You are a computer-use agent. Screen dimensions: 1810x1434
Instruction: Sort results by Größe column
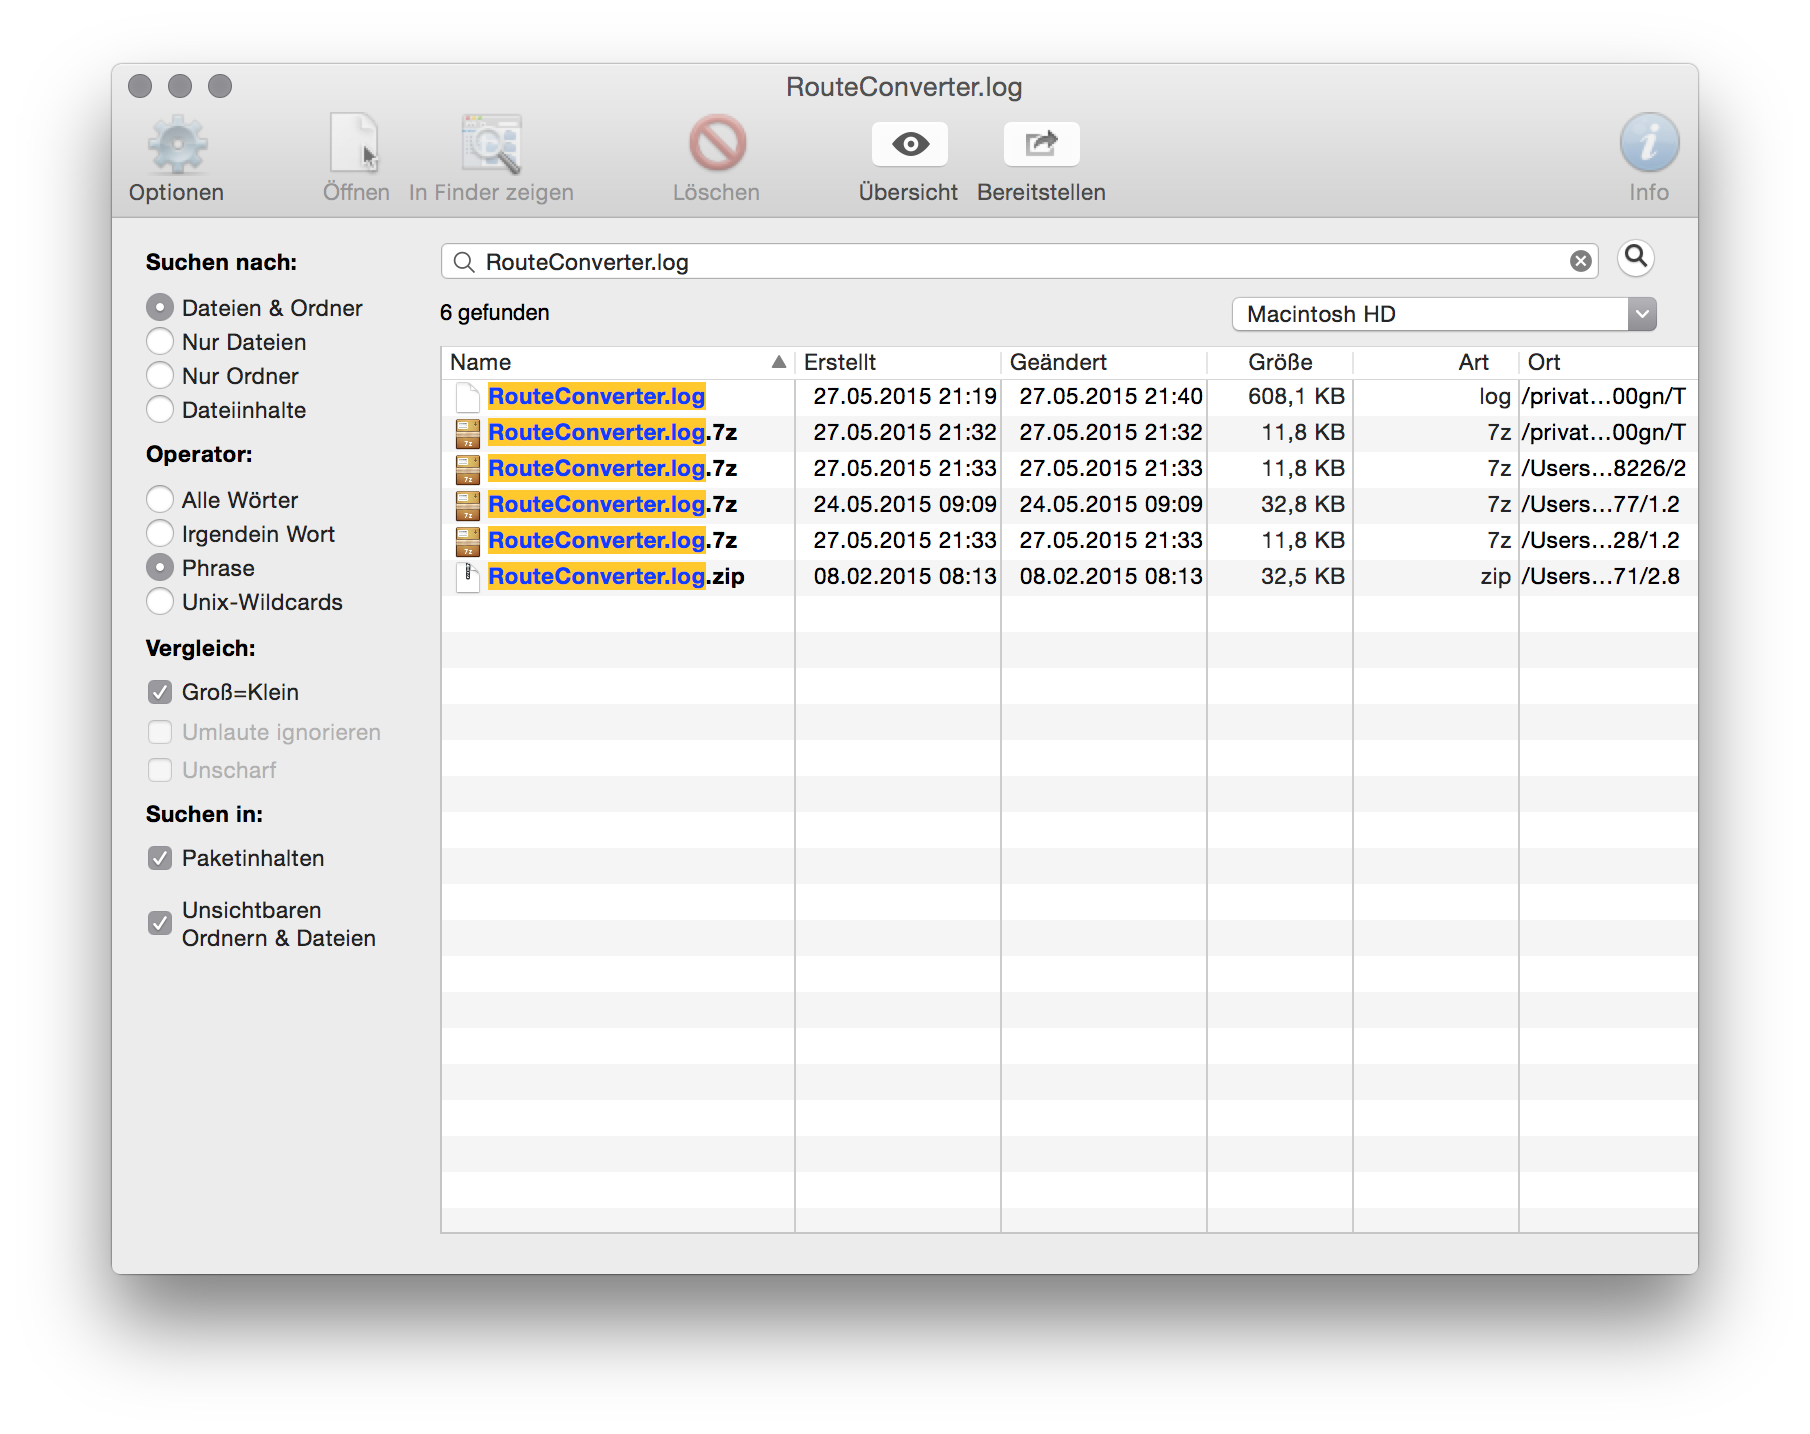click(1280, 362)
